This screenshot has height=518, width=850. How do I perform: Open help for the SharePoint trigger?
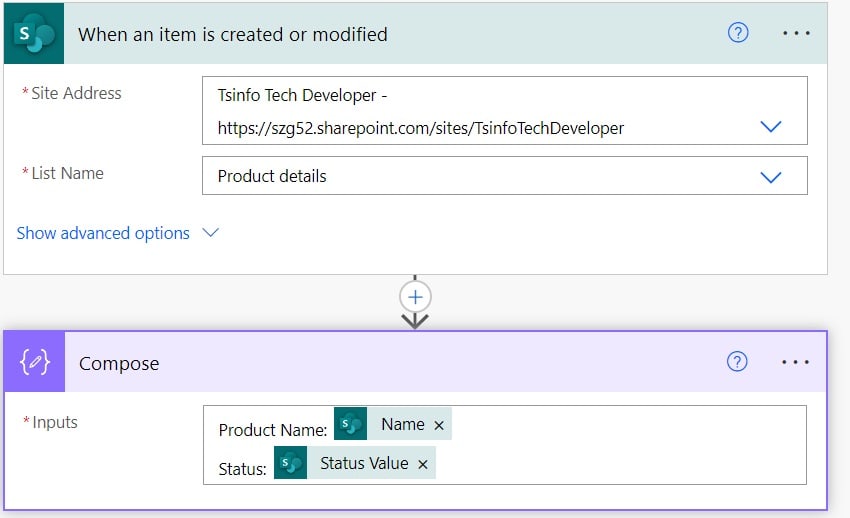738,33
